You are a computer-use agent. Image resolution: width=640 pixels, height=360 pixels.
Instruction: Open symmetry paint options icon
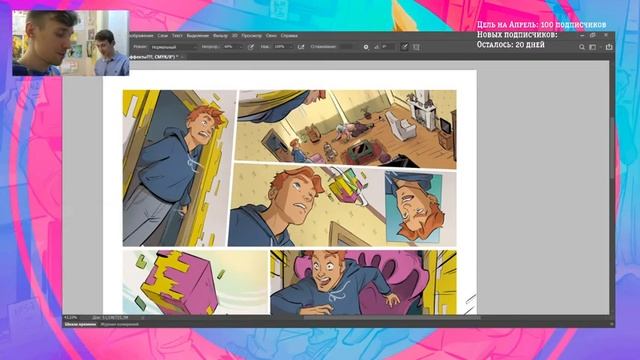pos(416,47)
